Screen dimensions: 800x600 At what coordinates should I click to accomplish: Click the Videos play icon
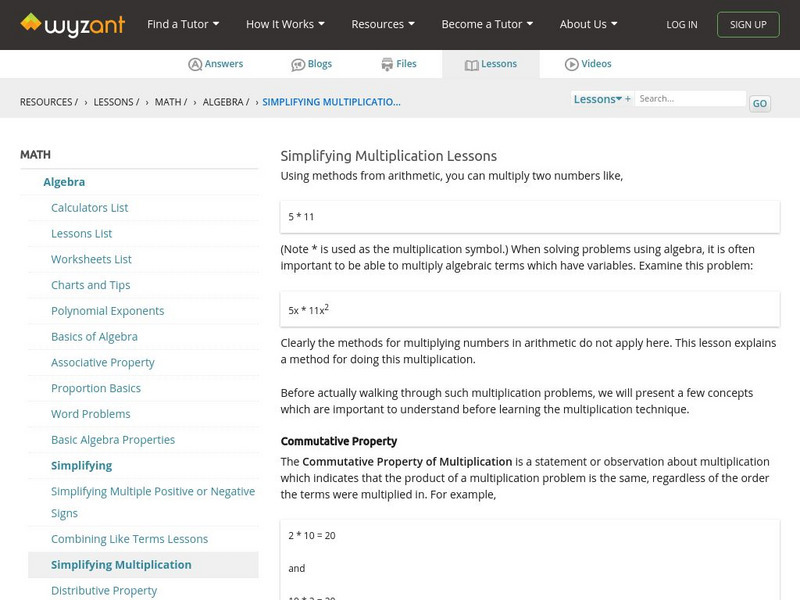(572, 64)
